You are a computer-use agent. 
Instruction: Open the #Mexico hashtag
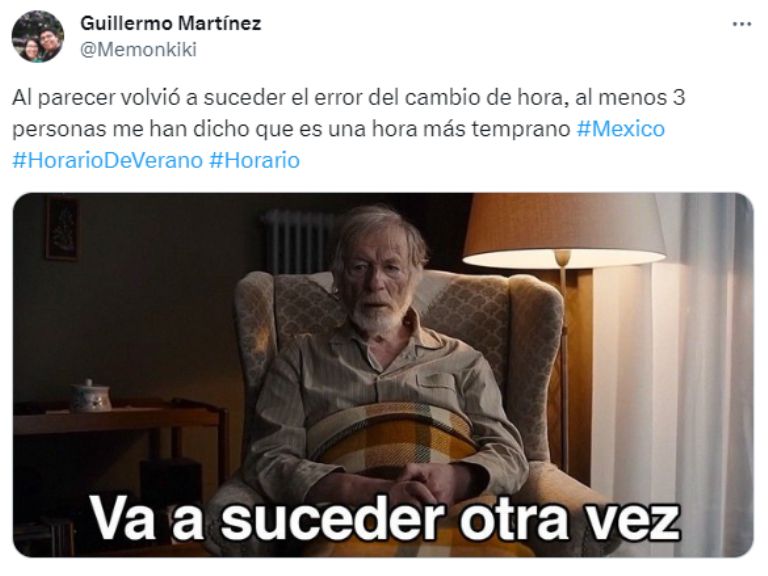621,129
